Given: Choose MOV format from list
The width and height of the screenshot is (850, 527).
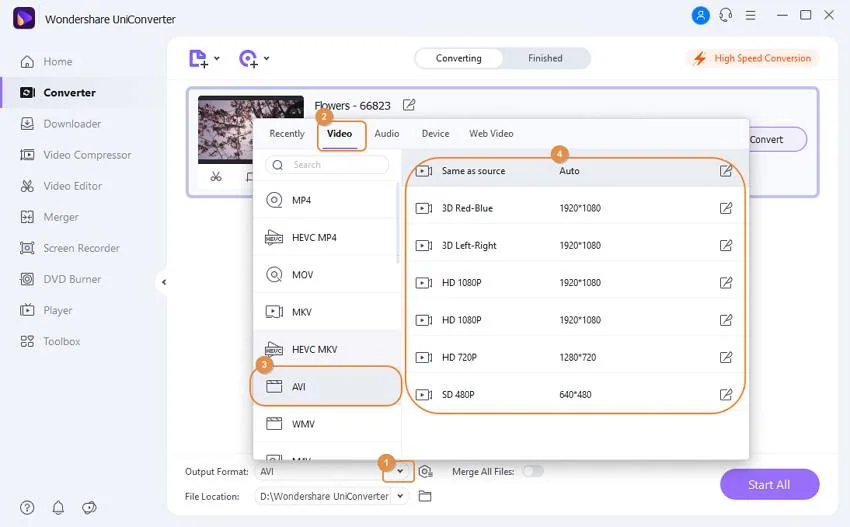Looking at the screenshot, I should point(325,275).
